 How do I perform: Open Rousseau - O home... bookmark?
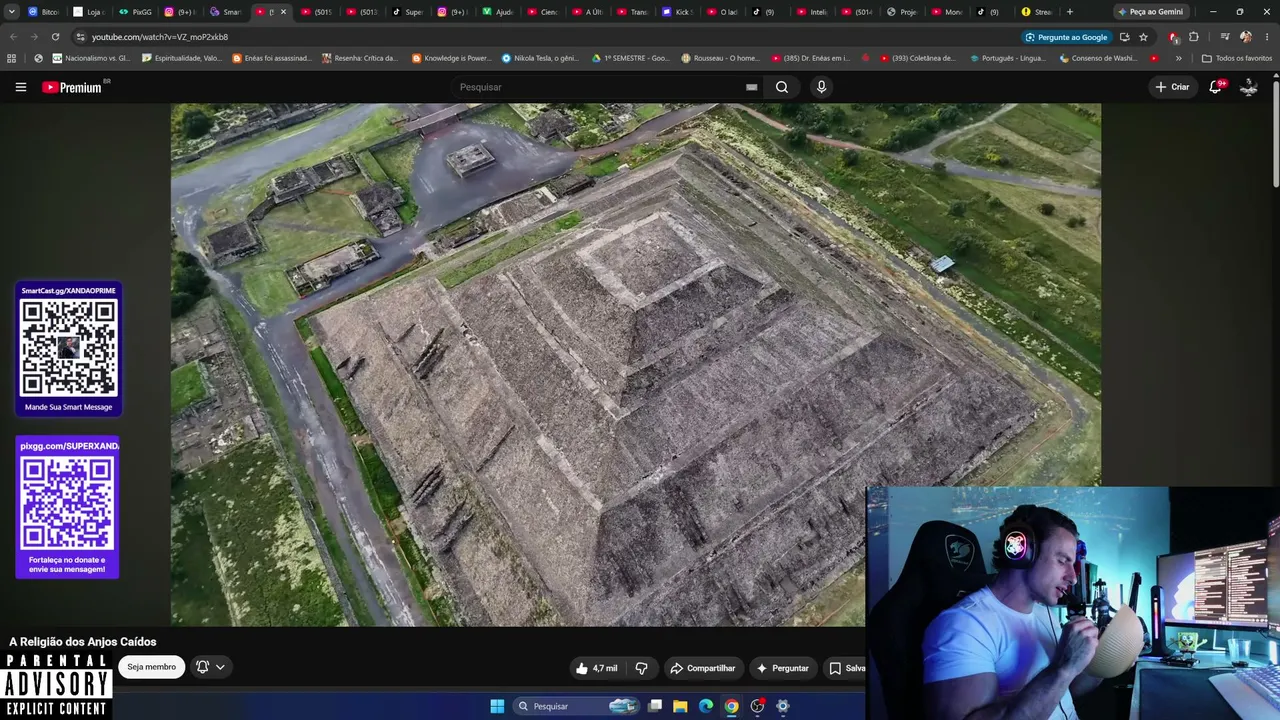(x=720, y=58)
